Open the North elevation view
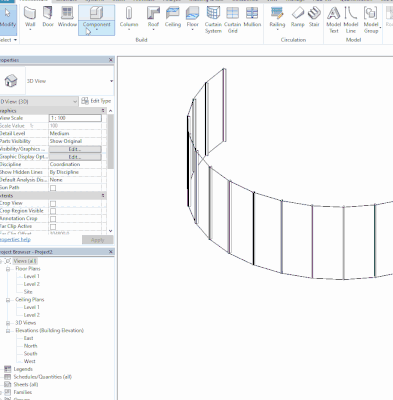The image size is (393, 400). click(30, 346)
